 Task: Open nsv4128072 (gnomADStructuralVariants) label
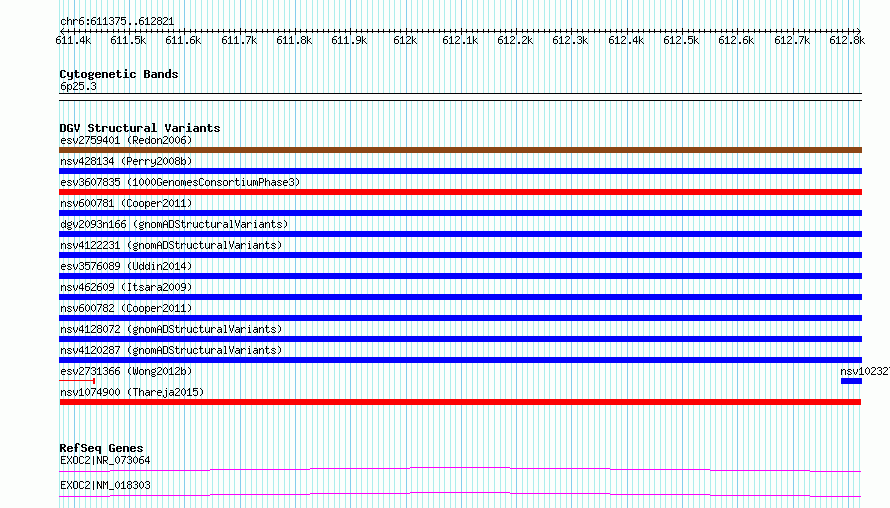coord(171,329)
